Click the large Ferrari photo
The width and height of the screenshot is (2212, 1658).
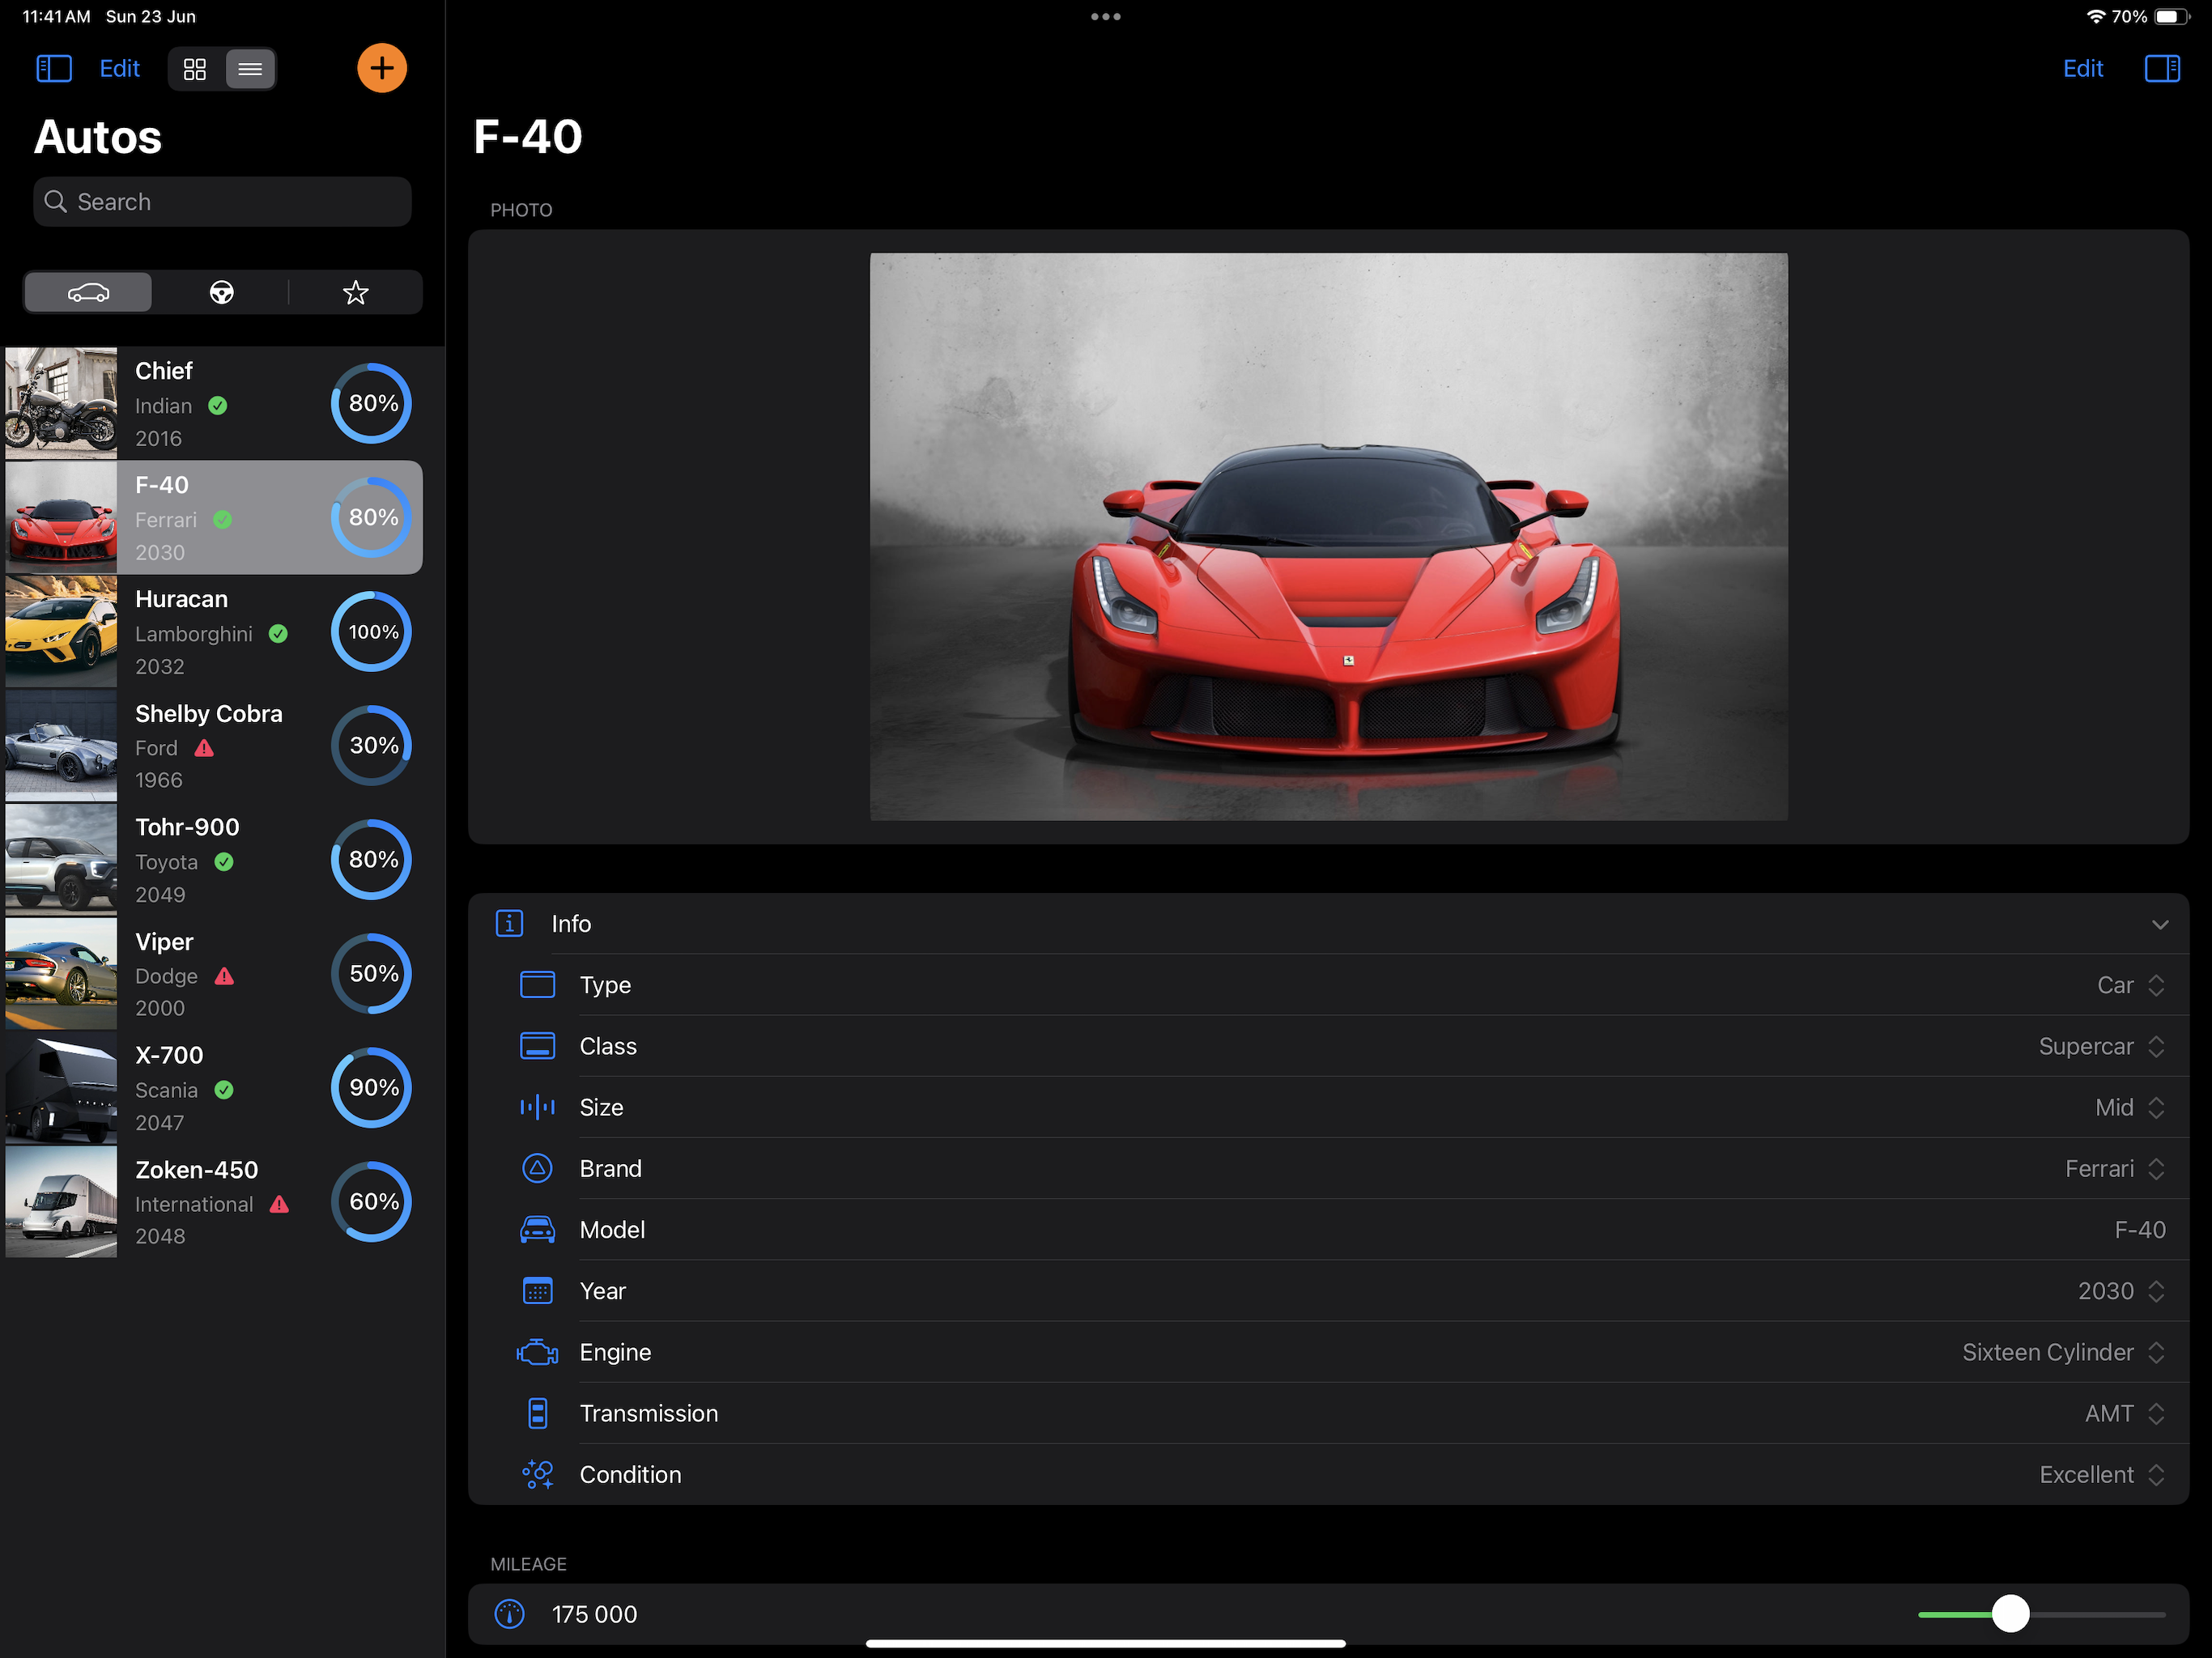click(x=1328, y=537)
